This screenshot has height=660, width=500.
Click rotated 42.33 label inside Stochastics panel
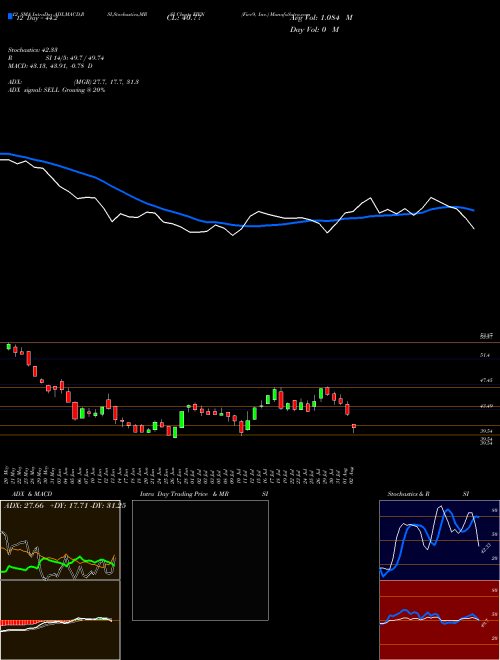486,548
